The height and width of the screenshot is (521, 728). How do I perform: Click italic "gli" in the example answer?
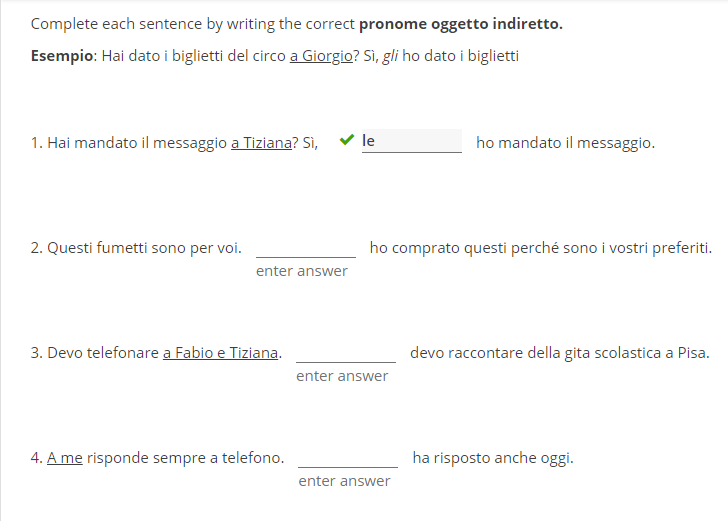(392, 56)
